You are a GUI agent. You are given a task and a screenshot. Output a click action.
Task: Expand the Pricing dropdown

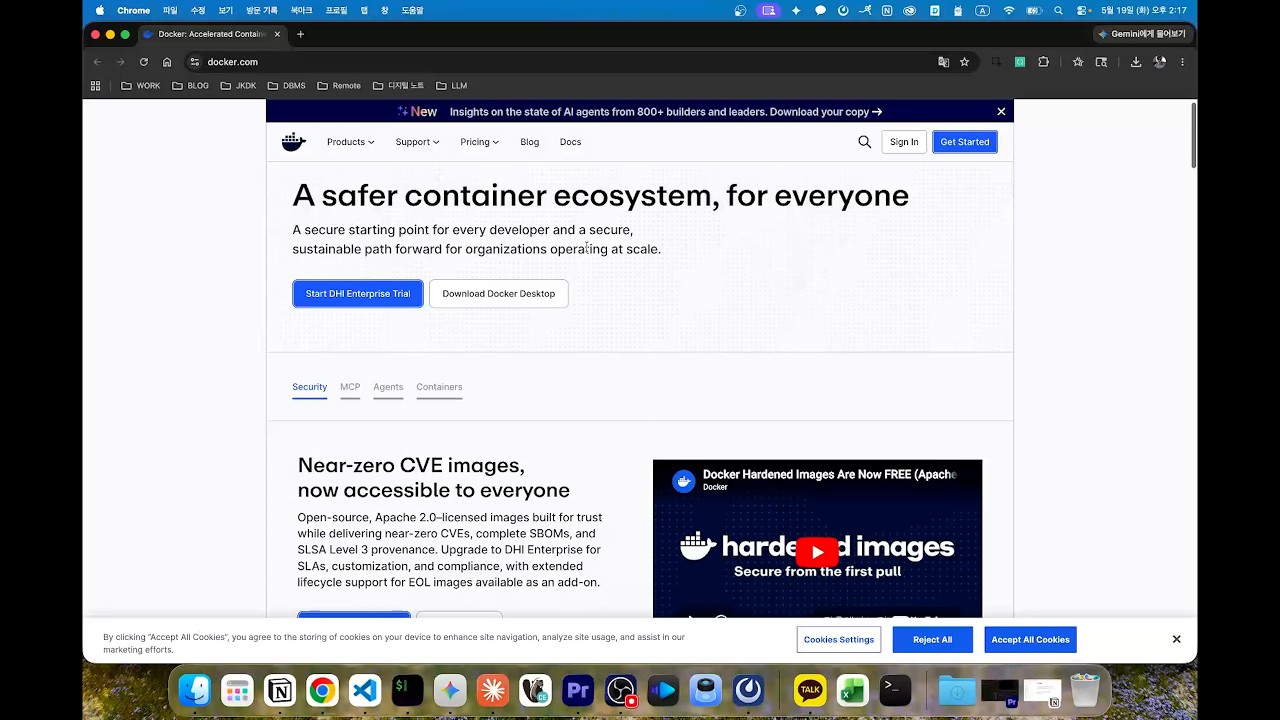click(x=479, y=142)
